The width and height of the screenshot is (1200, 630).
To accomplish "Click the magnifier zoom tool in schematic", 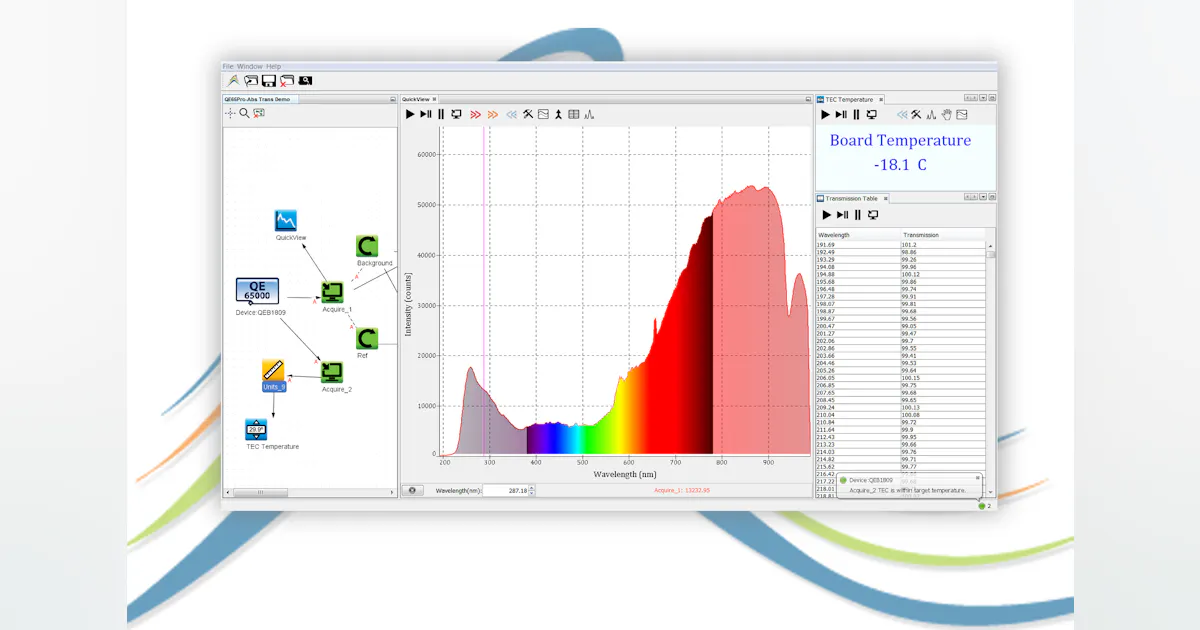I will [x=244, y=113].
